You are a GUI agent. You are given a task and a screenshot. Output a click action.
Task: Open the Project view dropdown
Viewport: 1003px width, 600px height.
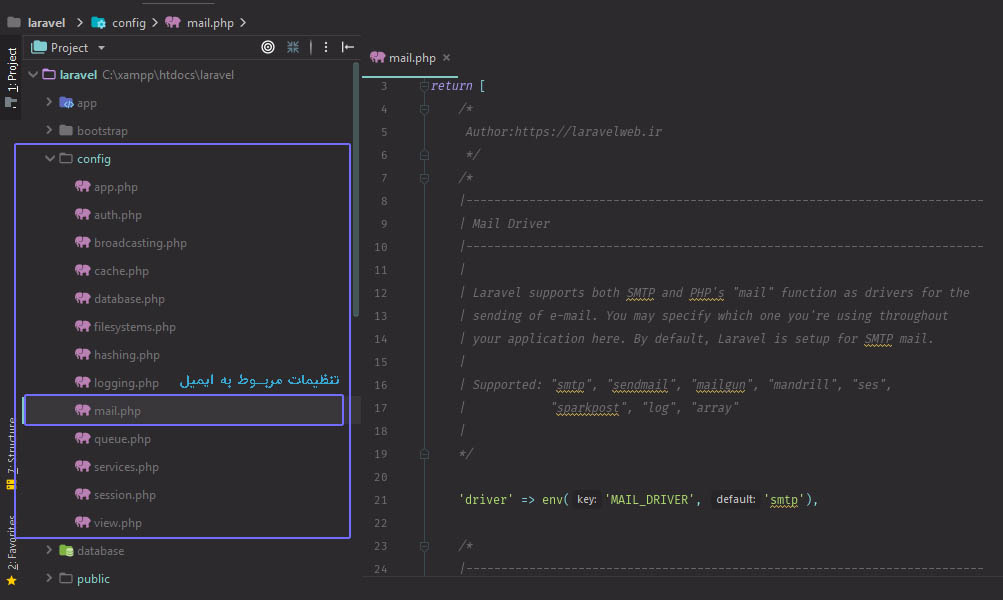[x=101, y=48]
